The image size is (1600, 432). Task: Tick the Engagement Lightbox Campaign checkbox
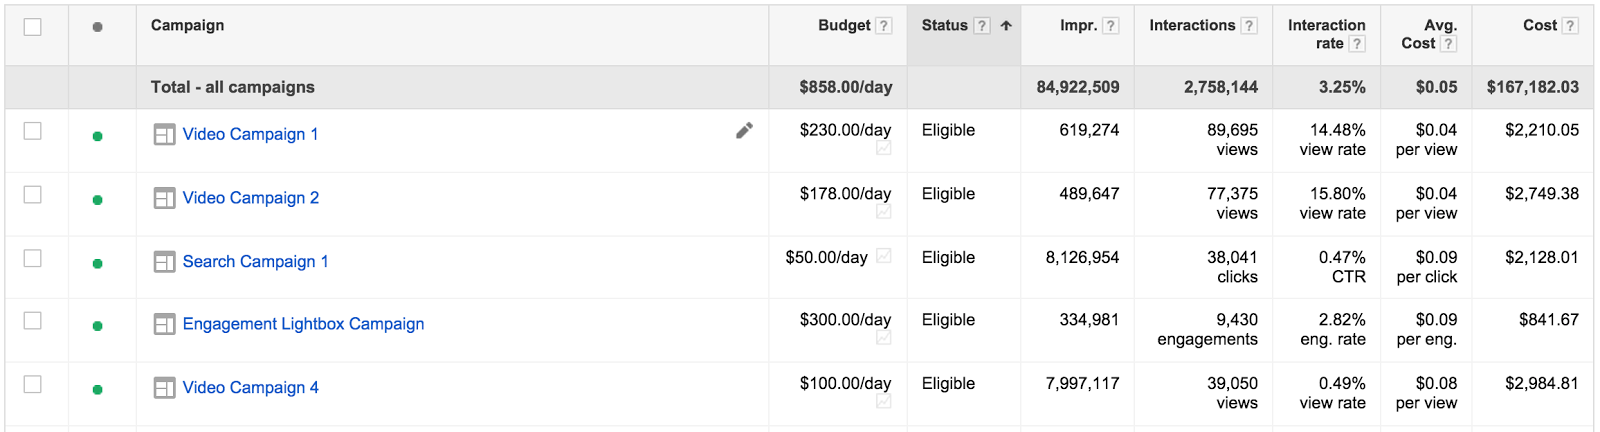click(x=33, y=321)
